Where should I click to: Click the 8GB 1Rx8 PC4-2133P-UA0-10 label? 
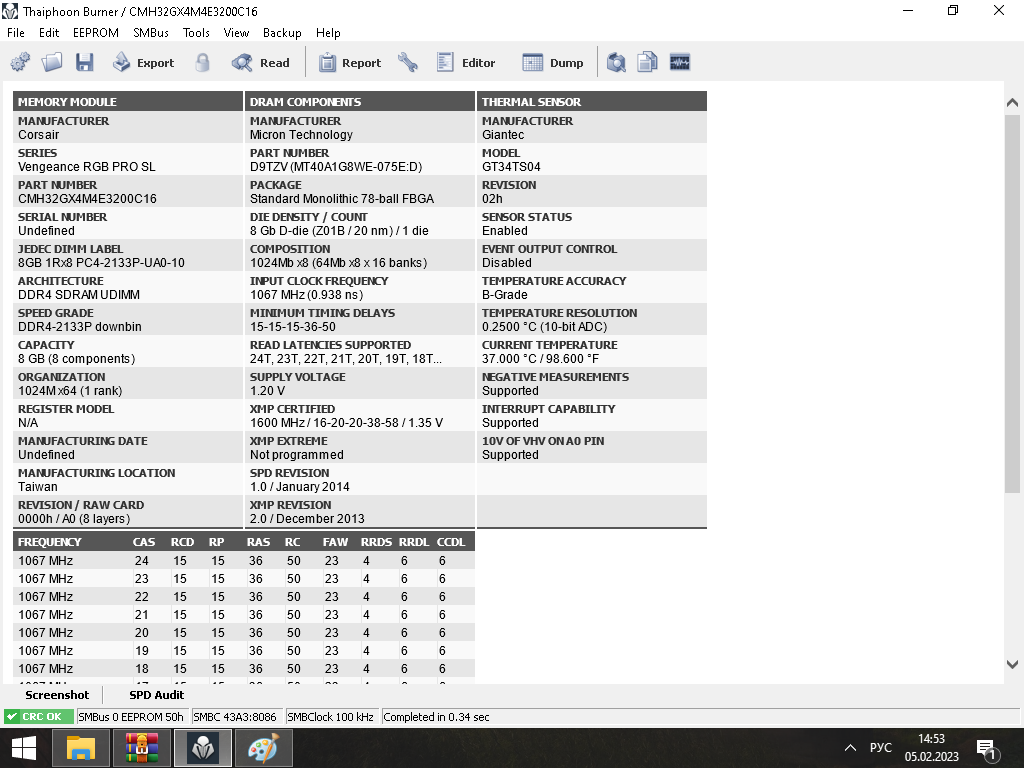pos(101,263)
